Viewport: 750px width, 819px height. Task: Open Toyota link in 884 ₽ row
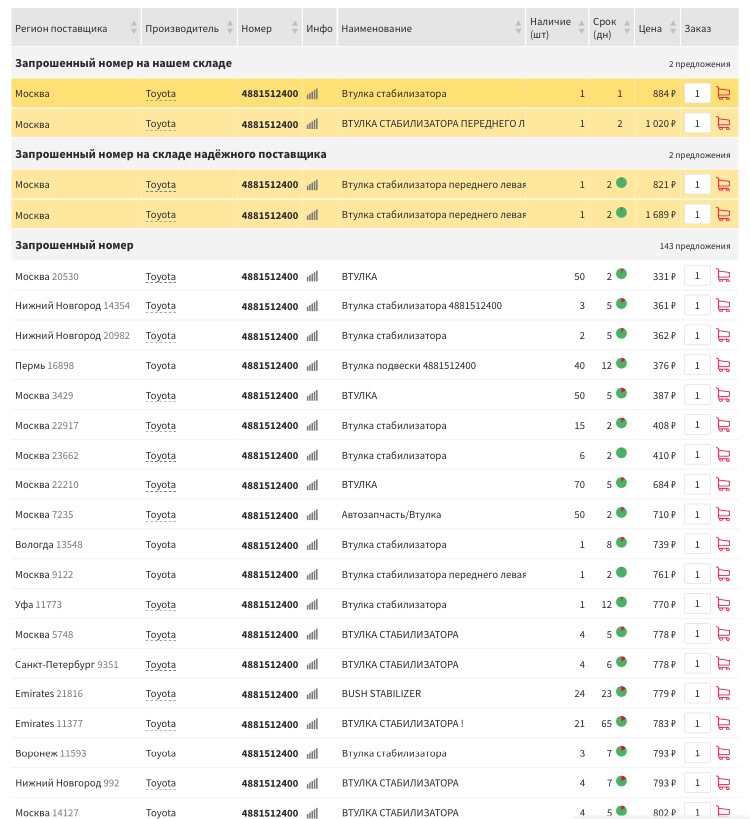point(160,94)
